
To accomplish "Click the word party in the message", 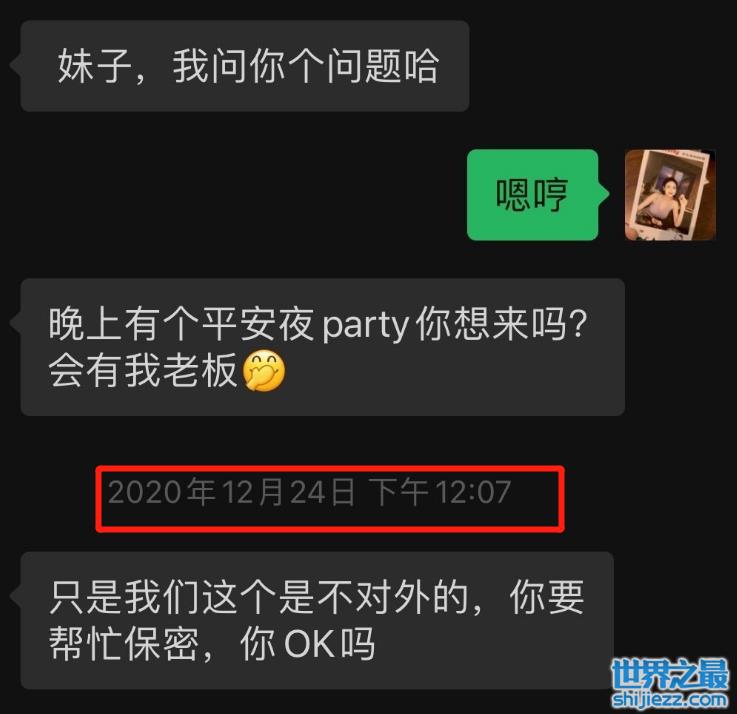I will coord(365,326).
